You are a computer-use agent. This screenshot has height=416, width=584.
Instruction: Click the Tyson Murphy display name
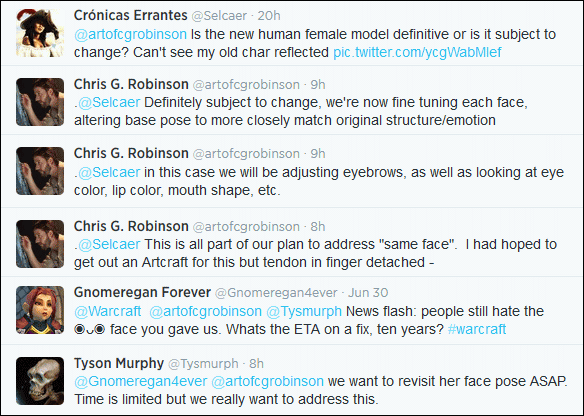[x=119, y=363]
